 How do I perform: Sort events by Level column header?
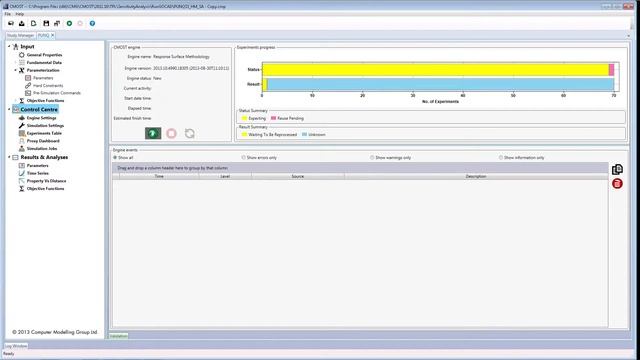point(225,176)
